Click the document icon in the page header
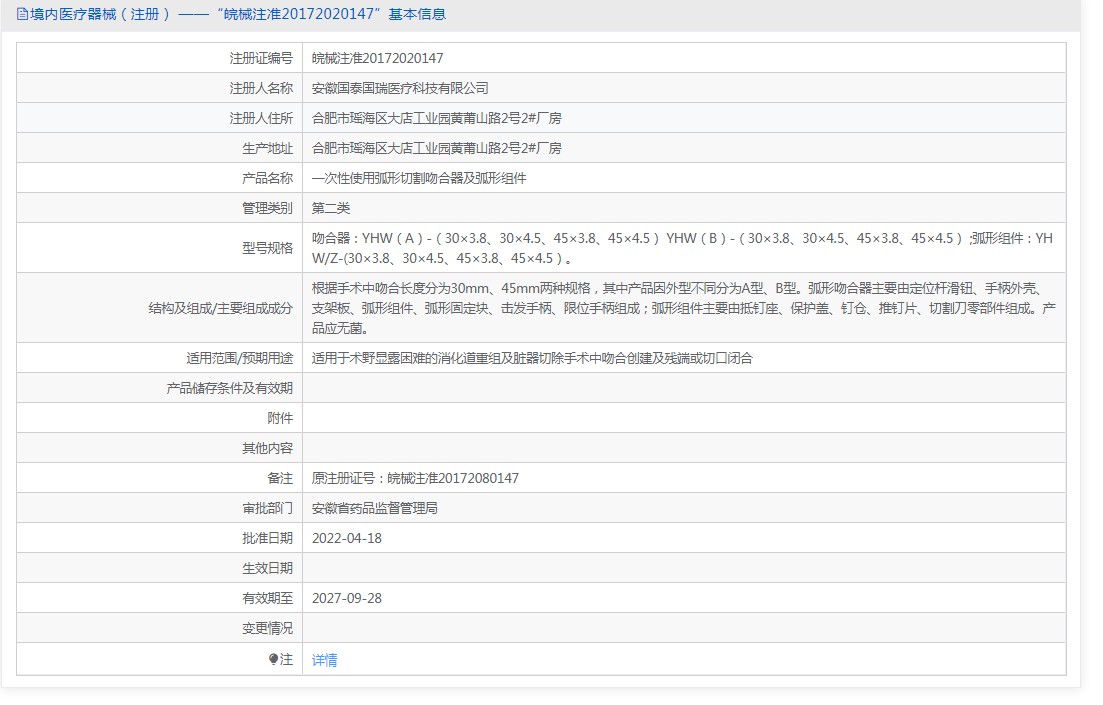 [22, 14]
